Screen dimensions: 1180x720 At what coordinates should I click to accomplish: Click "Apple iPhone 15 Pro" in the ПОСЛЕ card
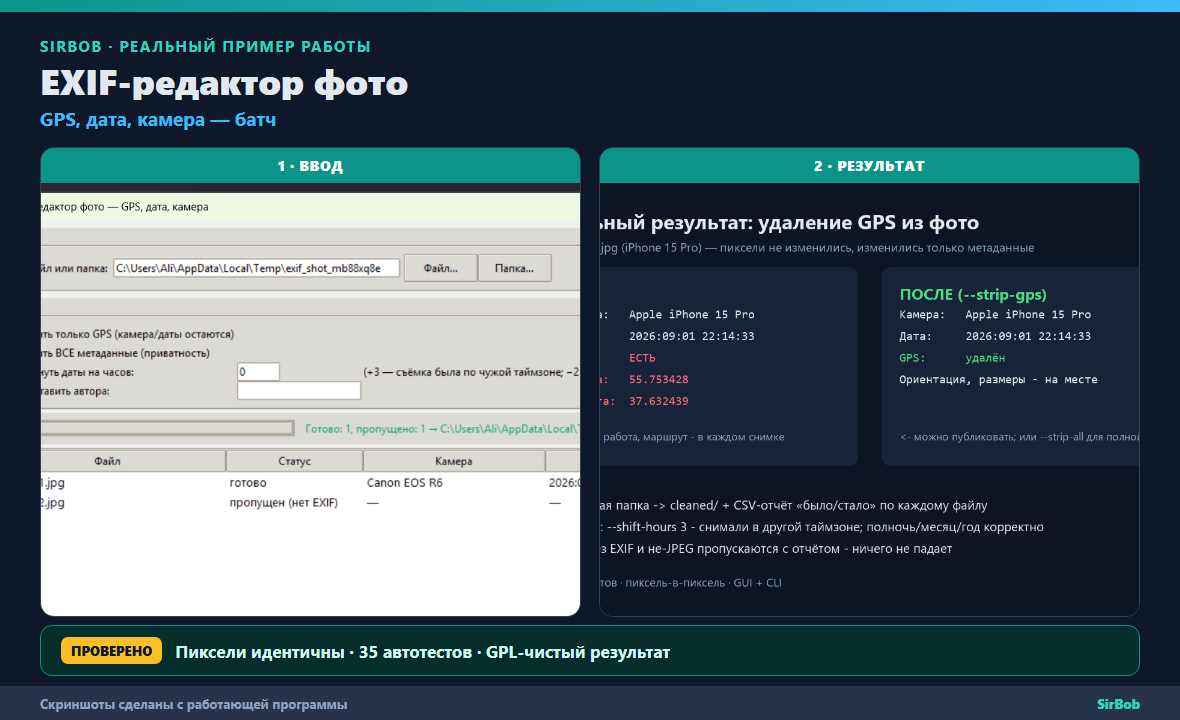click(1028, 314)
